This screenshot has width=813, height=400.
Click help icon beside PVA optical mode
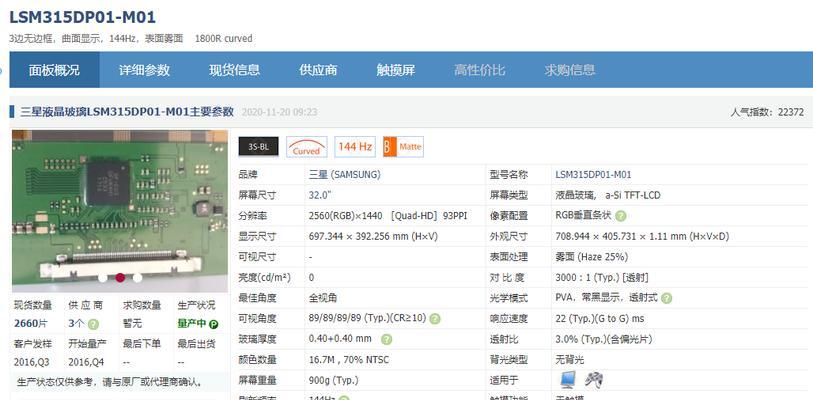tap(667, 298)
